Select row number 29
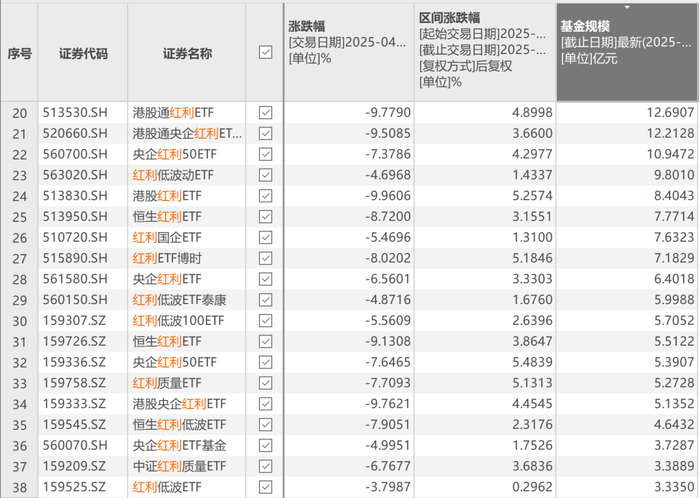Screen dimensions: 700x498 tap(20, 301)
